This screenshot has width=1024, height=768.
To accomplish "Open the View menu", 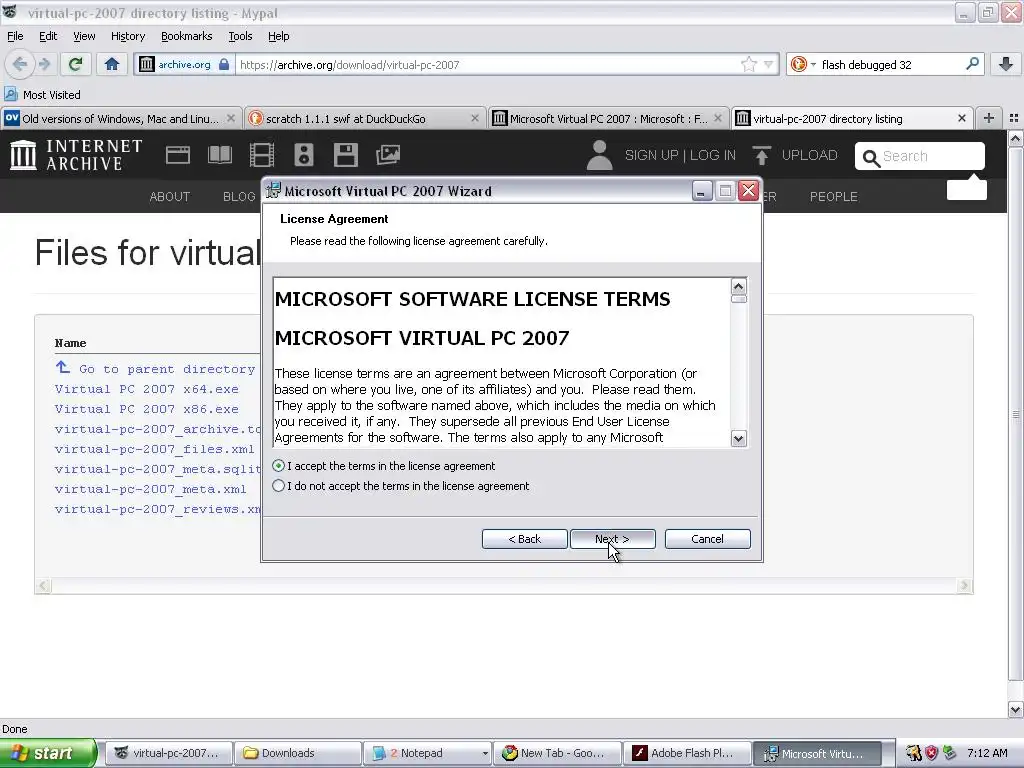I will [x=84, y=36].
